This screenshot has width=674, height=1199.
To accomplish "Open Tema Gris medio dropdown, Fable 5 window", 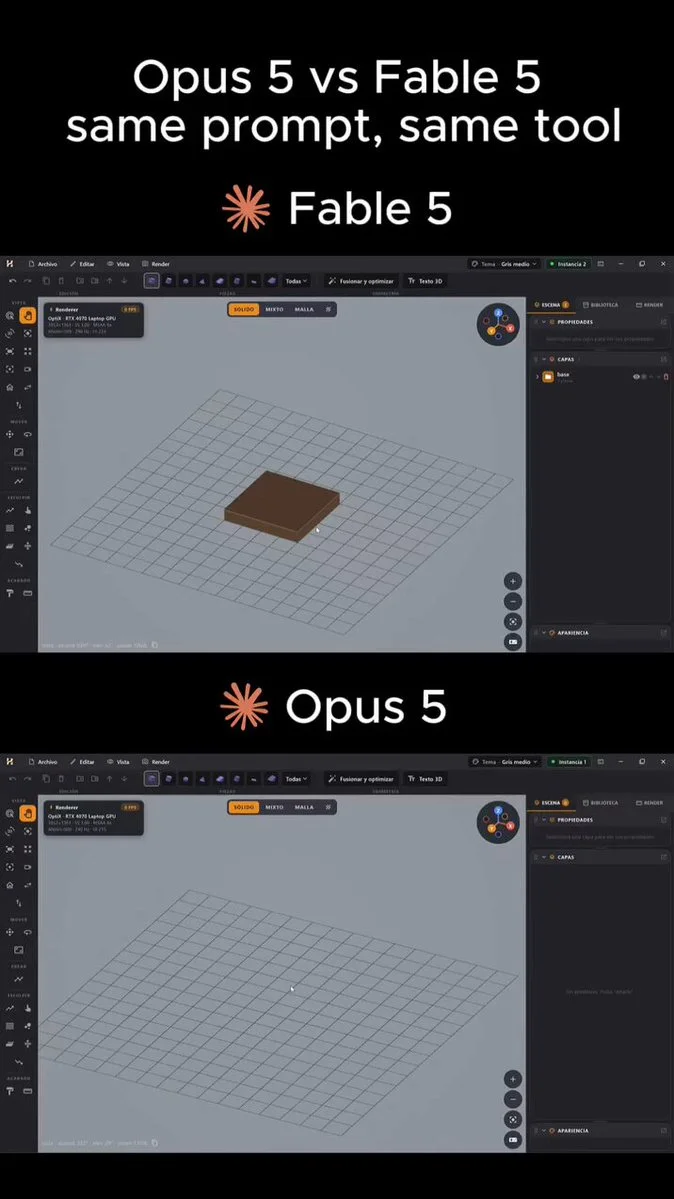I will [x=505, y=264].
